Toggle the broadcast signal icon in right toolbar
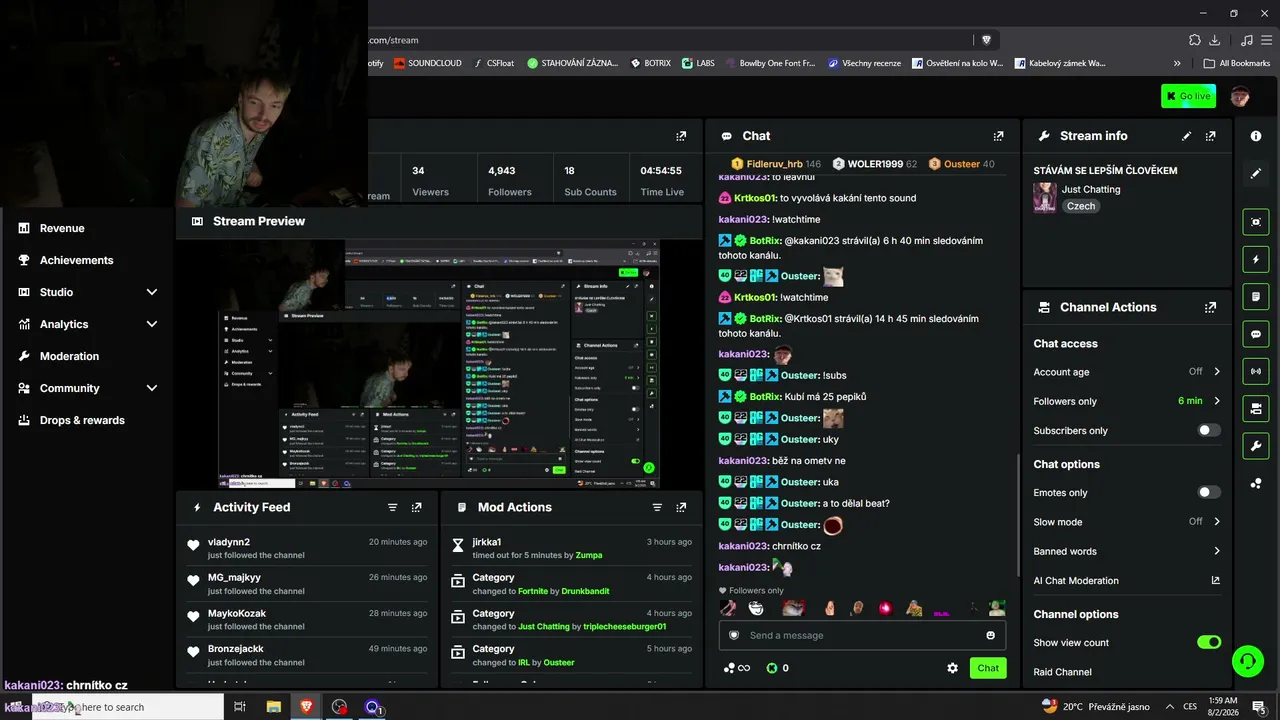 [1256, 371]
